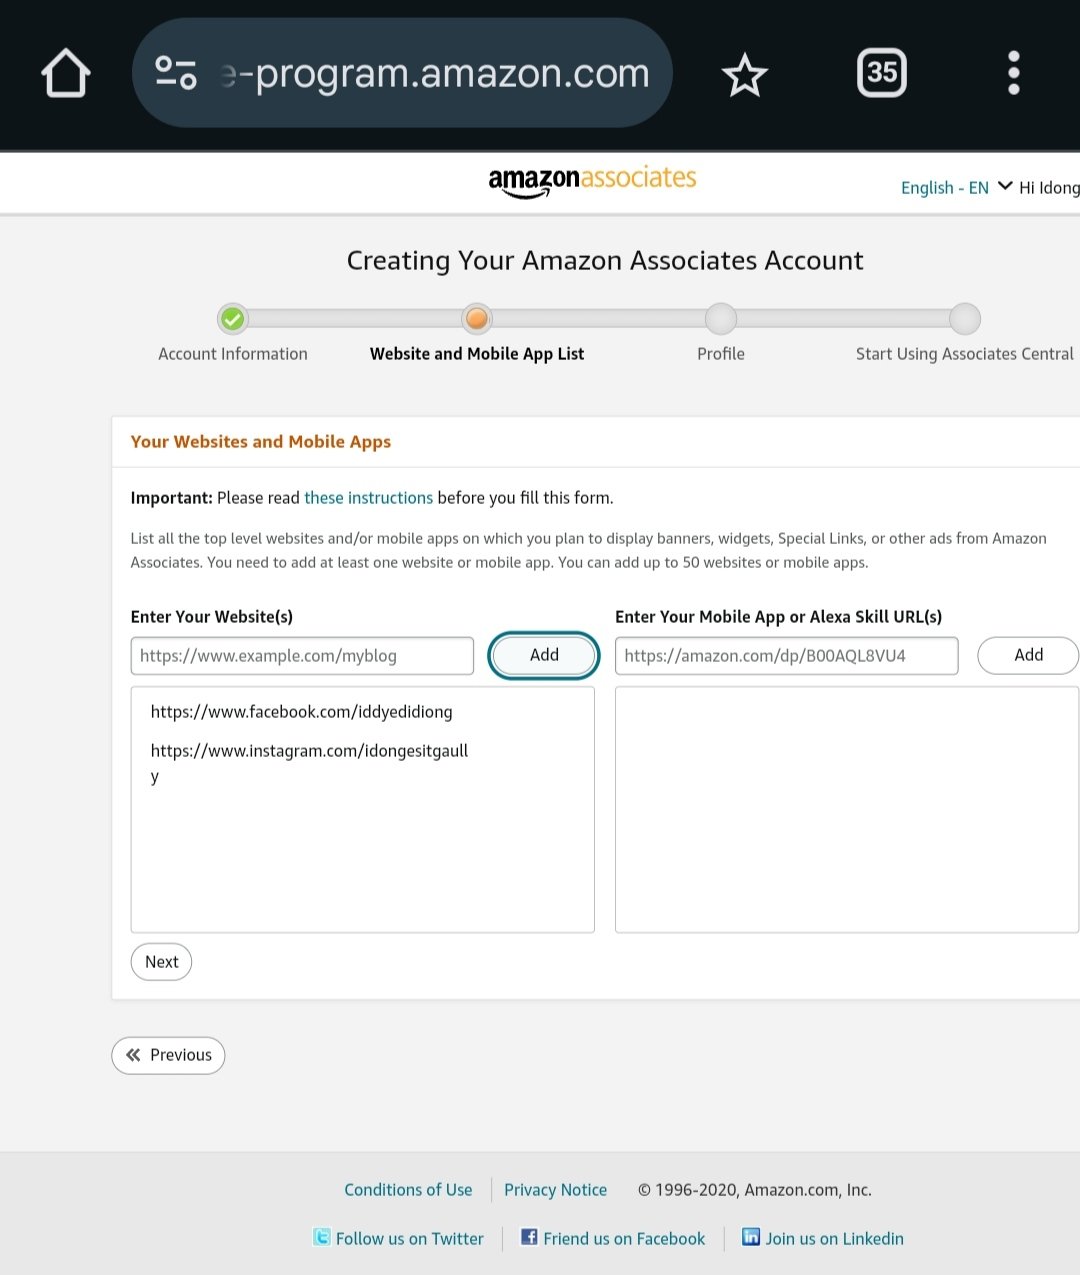Open the browser three-dot menu
1080x1275 pixels.
pyautogui.click(x=1014, y=73)
